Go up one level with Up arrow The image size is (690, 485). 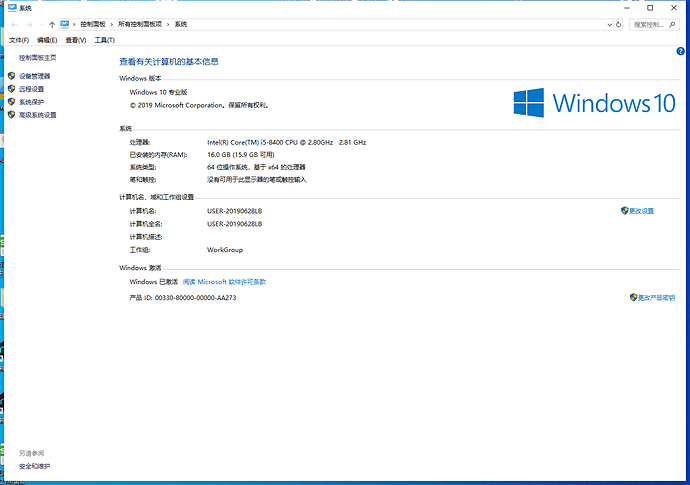click(x=52, y=25)
